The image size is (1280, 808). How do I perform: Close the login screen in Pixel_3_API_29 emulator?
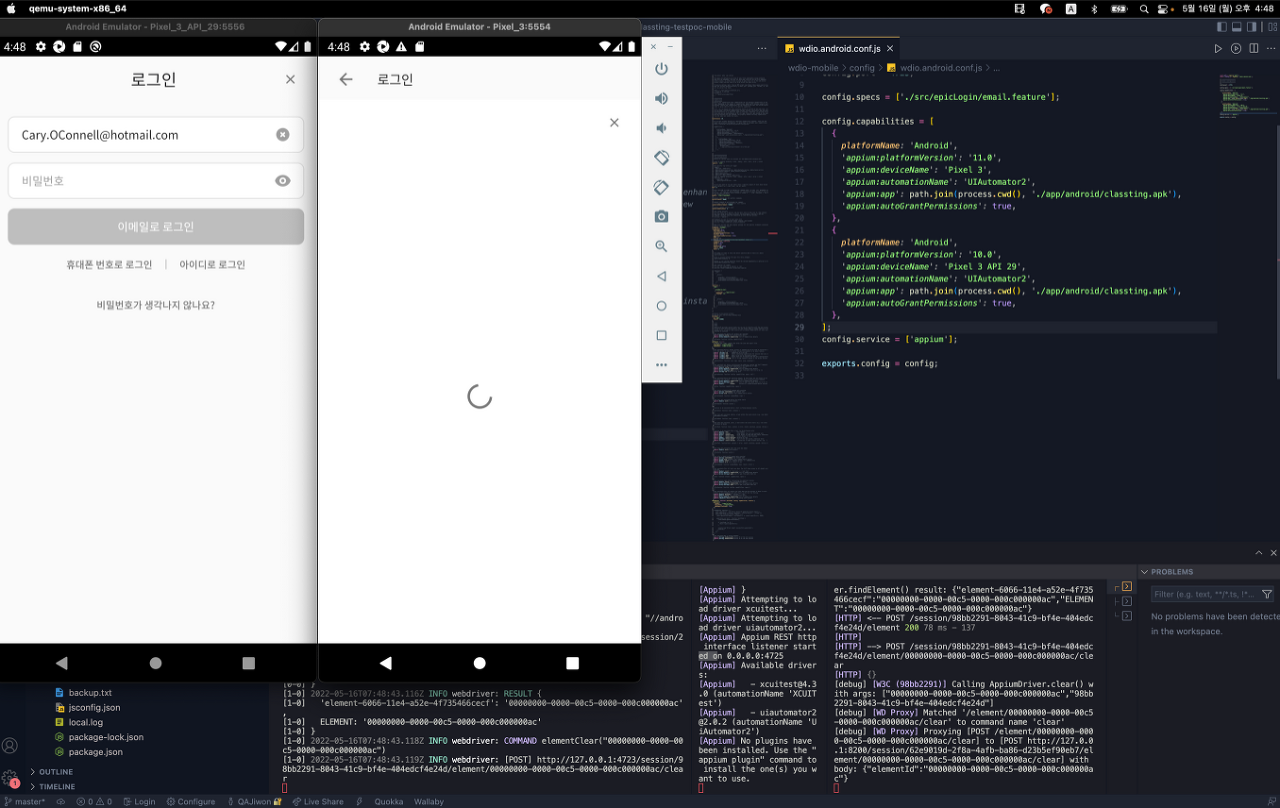pos(290,79)
